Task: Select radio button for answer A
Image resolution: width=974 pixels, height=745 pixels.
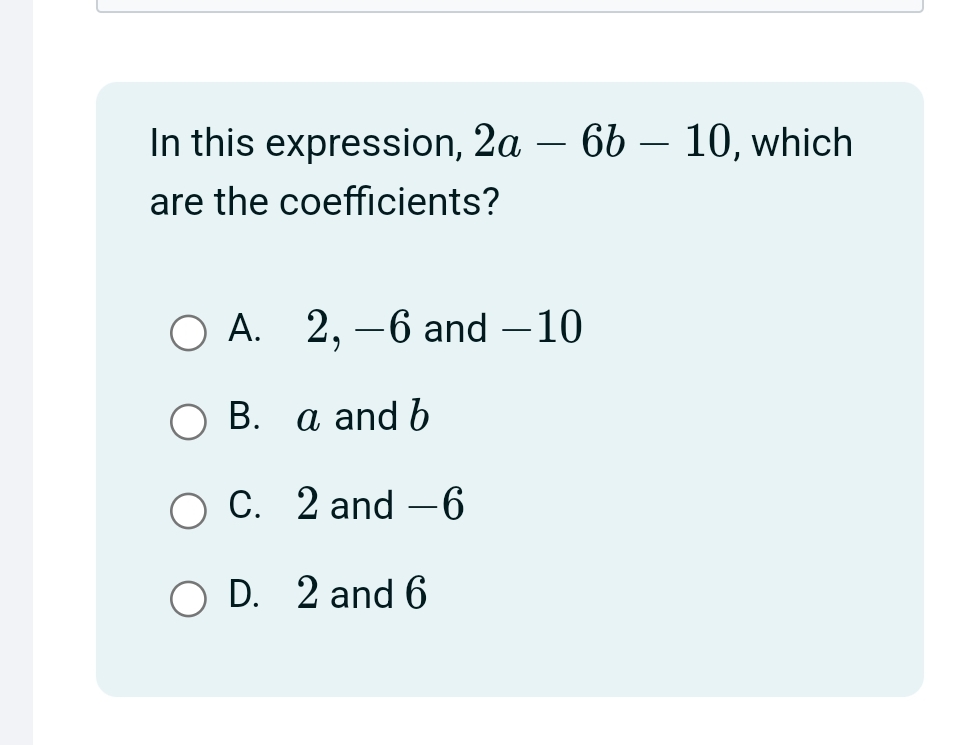Action: tap(188, 333)
